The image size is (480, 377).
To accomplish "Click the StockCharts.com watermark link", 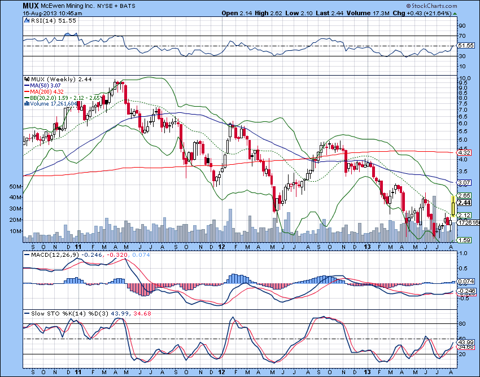I will click(431, 6).
